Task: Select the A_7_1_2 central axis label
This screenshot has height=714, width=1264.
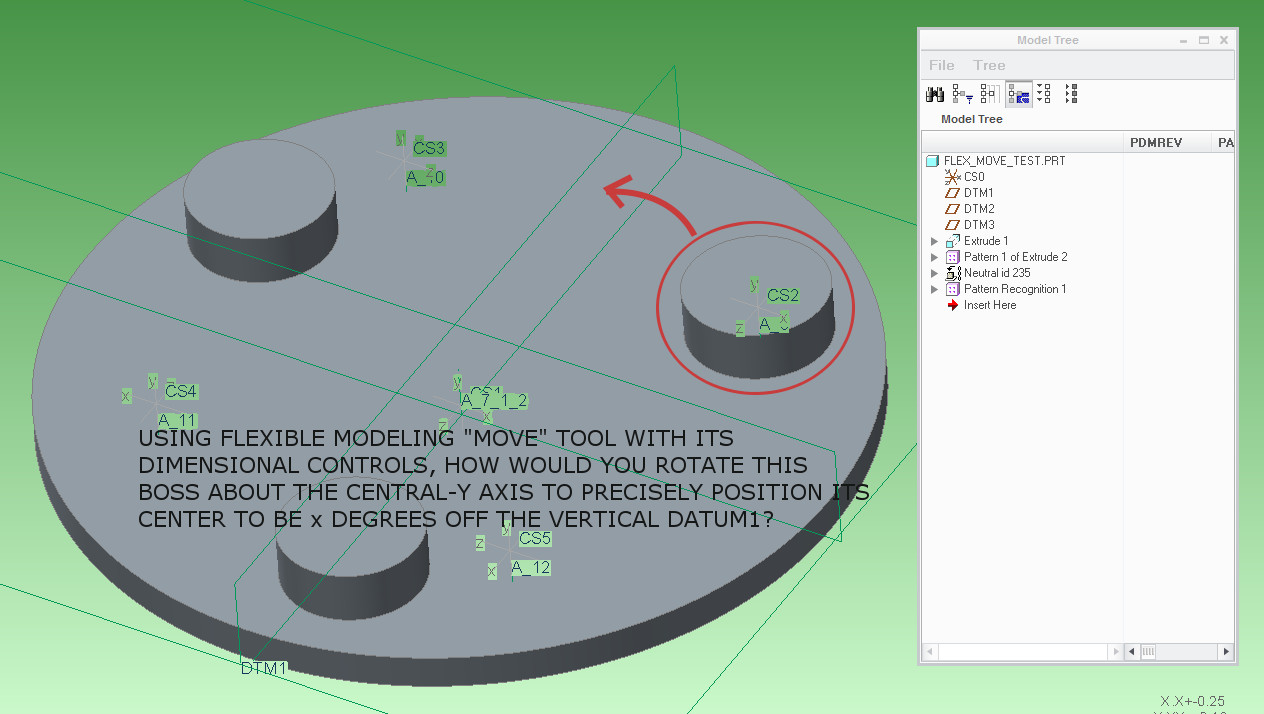Action: (x=494, y=401)
